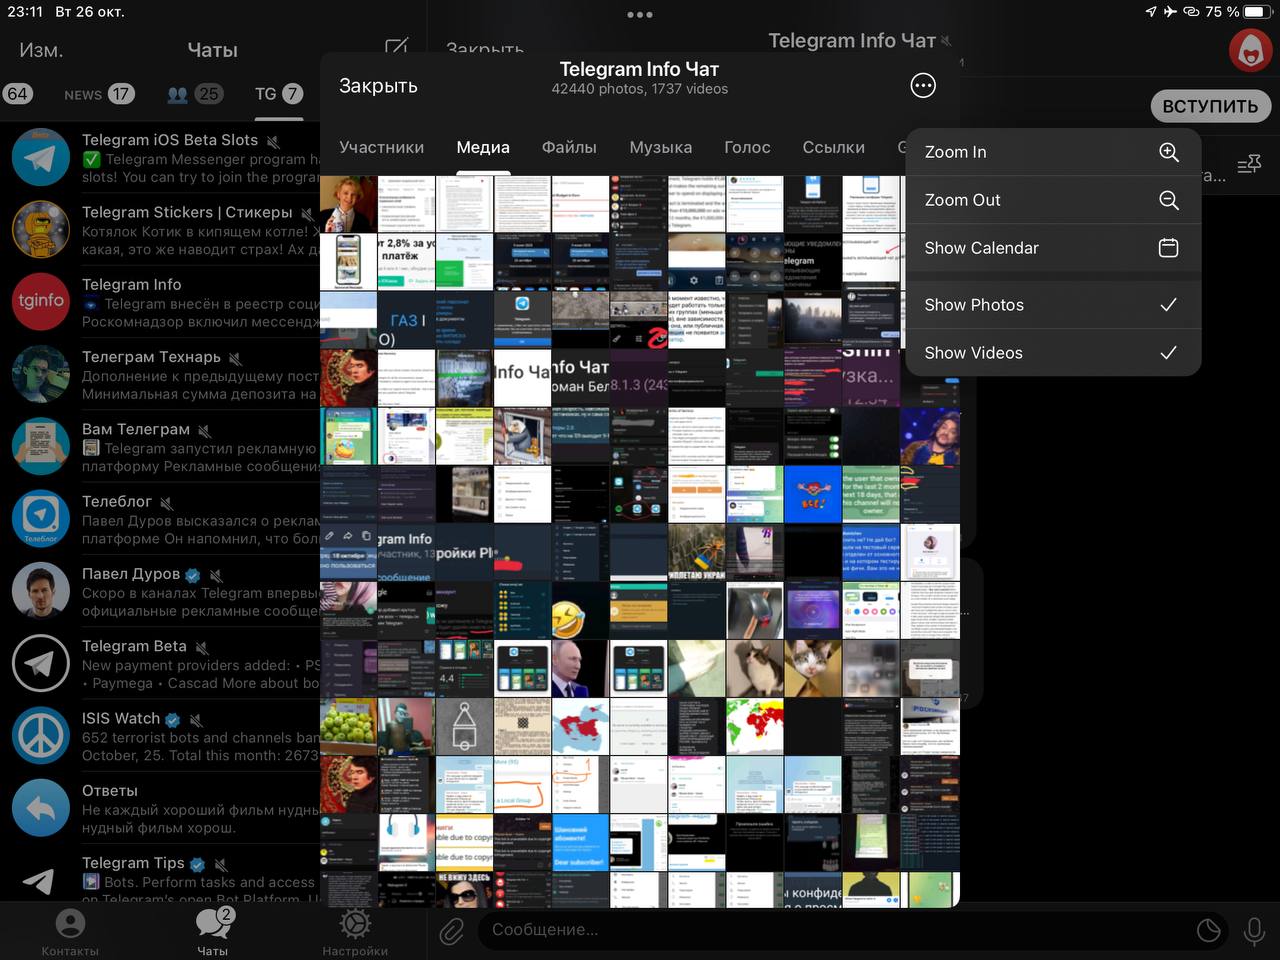Viewport: 1280px width, 960px height.
Task: Tap the paperclip attachment icon
Action: pyautogui.click(x=452, y=931)
